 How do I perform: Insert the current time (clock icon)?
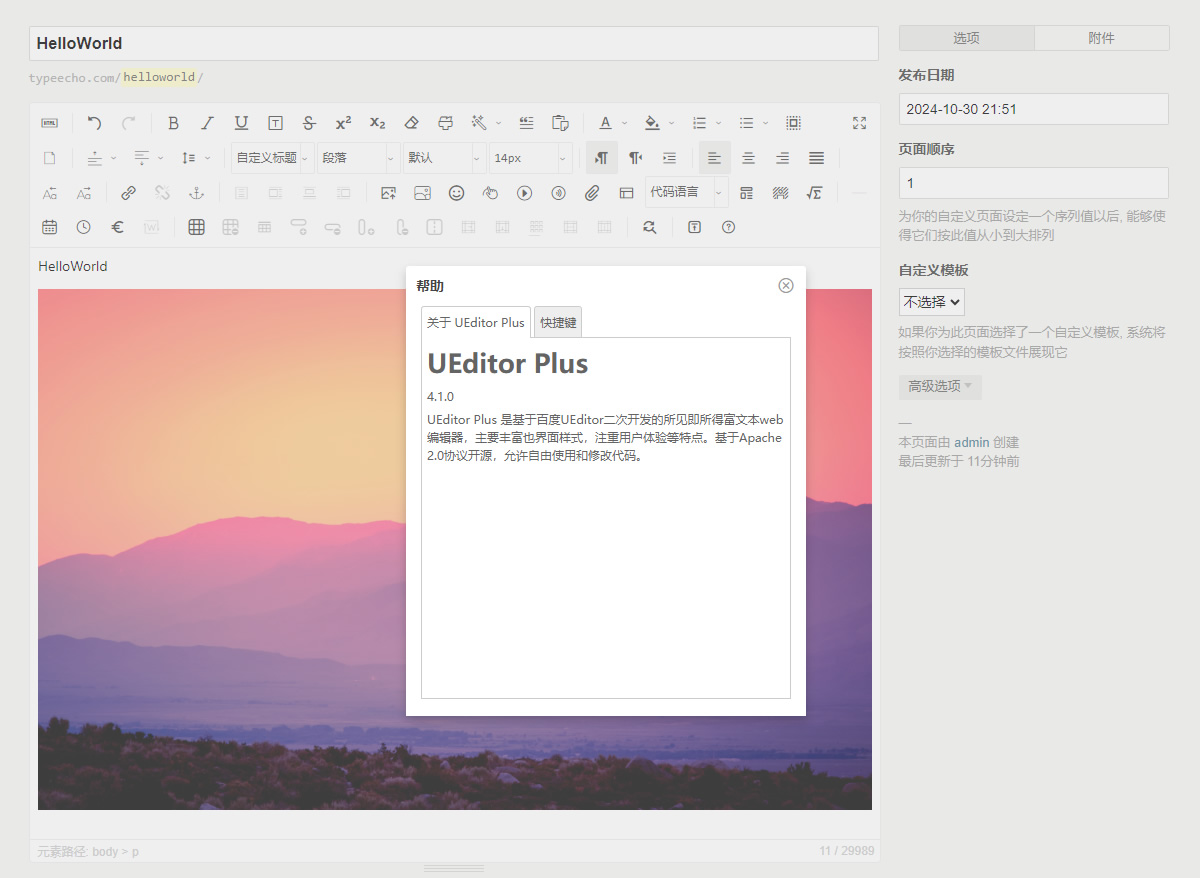coord(83,227)
